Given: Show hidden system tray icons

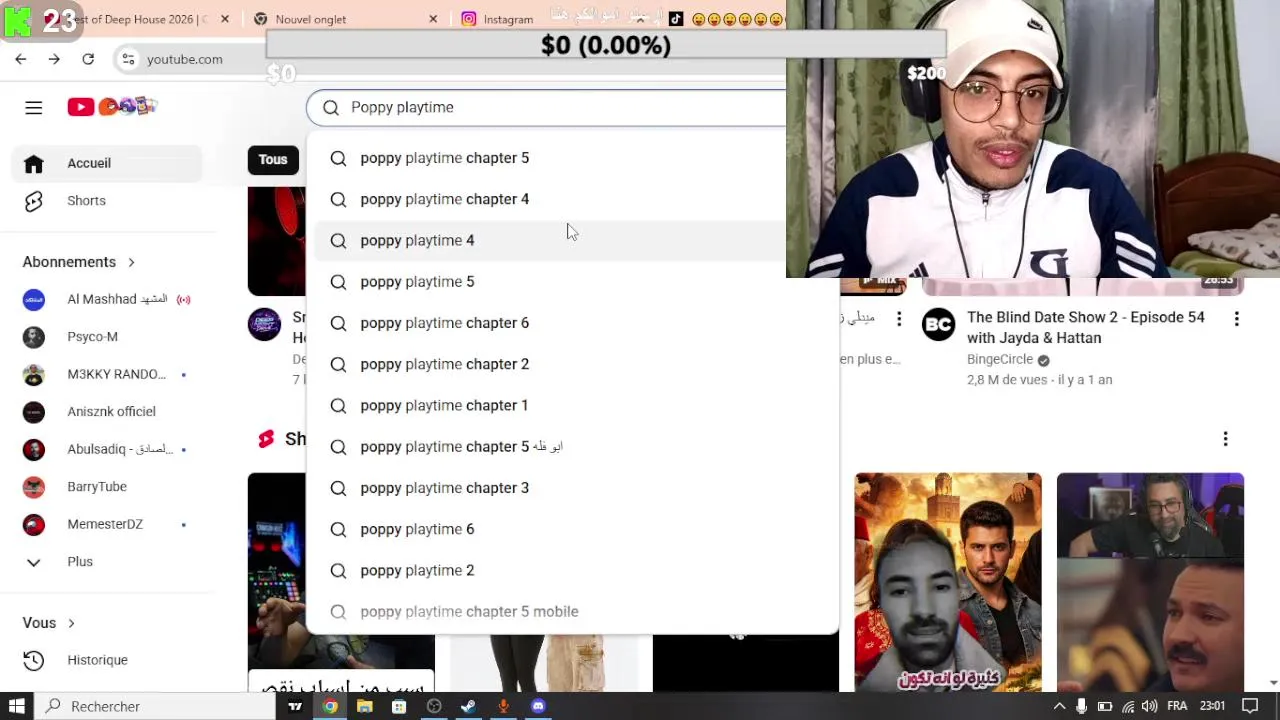Looking at the screenshot, I should point(1059,706).
